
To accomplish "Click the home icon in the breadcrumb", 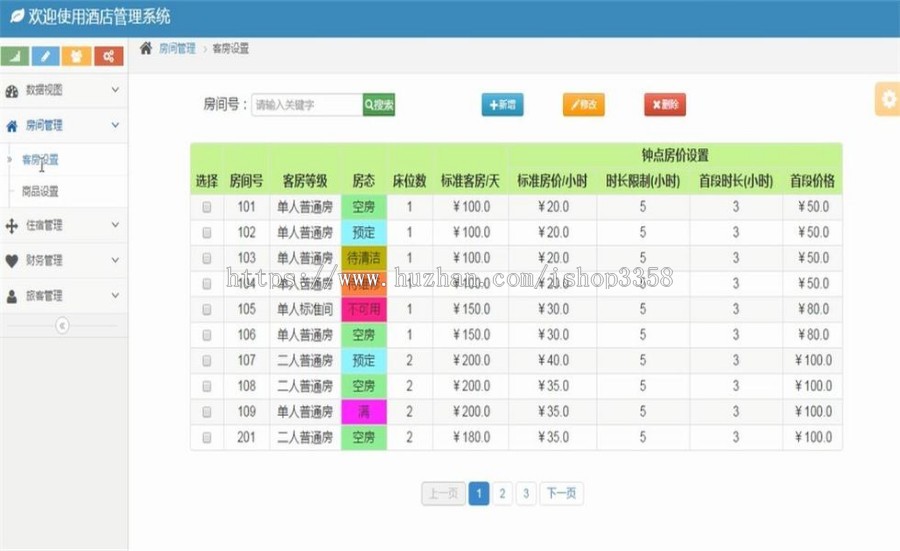I will [146, 48].
